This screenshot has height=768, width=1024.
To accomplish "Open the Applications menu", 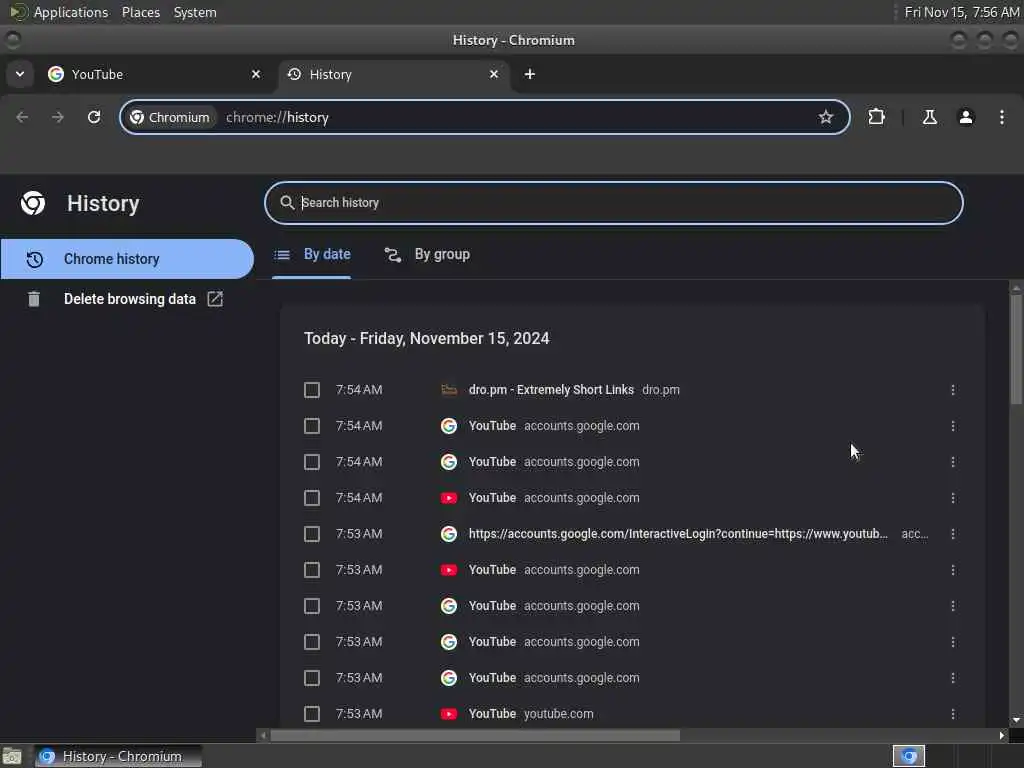I will 71,12.
